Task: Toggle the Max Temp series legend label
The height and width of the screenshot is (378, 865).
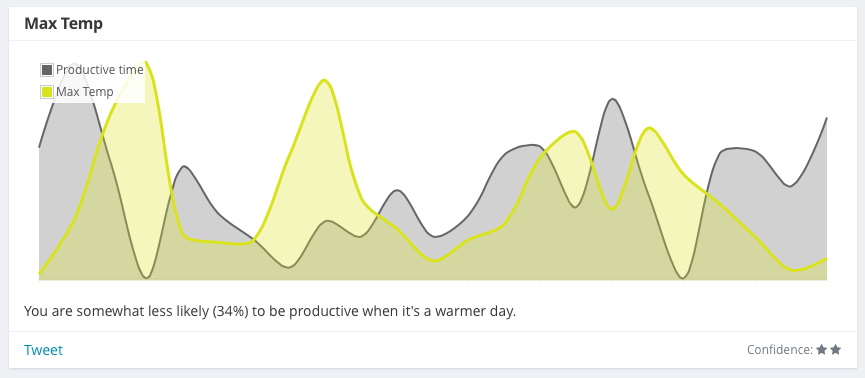Action: 85,92
